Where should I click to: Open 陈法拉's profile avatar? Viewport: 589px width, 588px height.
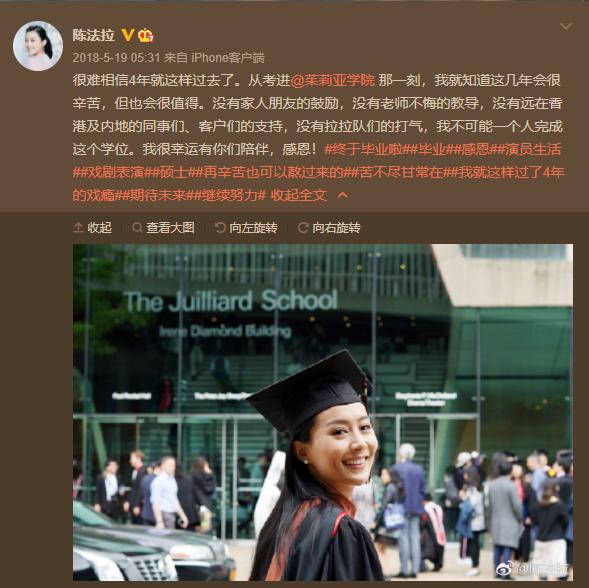click(38, 46)
